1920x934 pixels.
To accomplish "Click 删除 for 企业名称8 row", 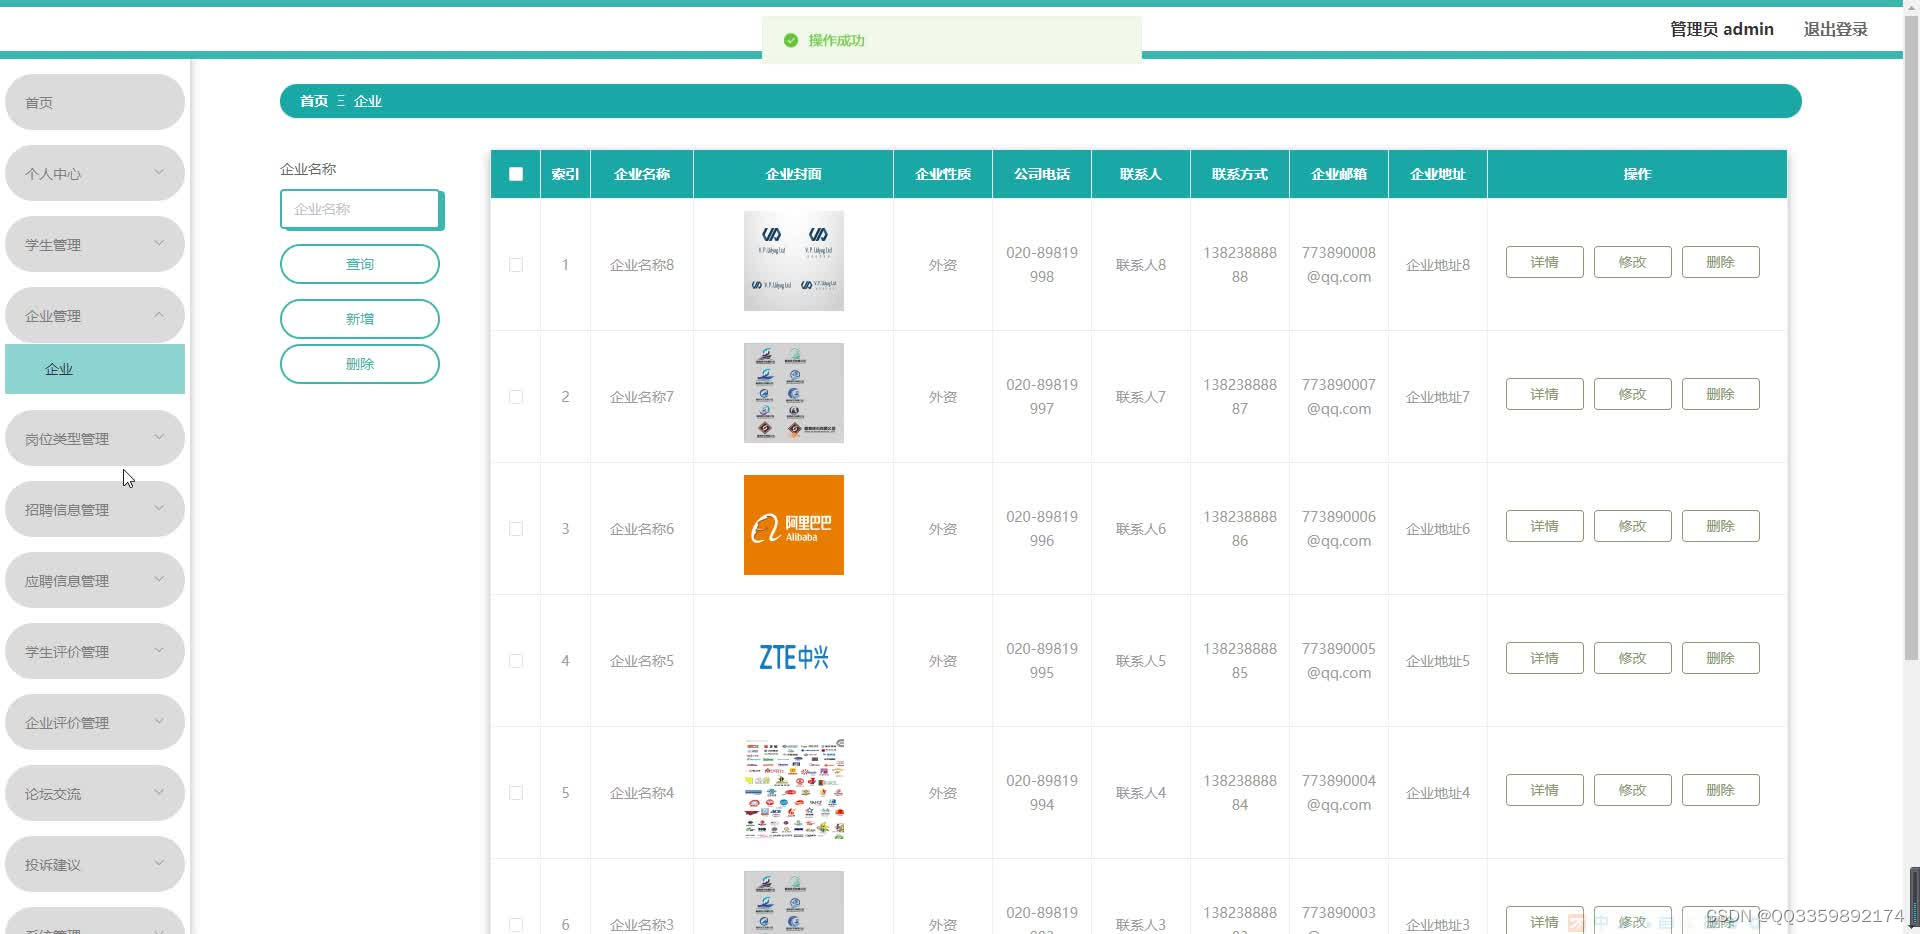I will point(1720,262).
